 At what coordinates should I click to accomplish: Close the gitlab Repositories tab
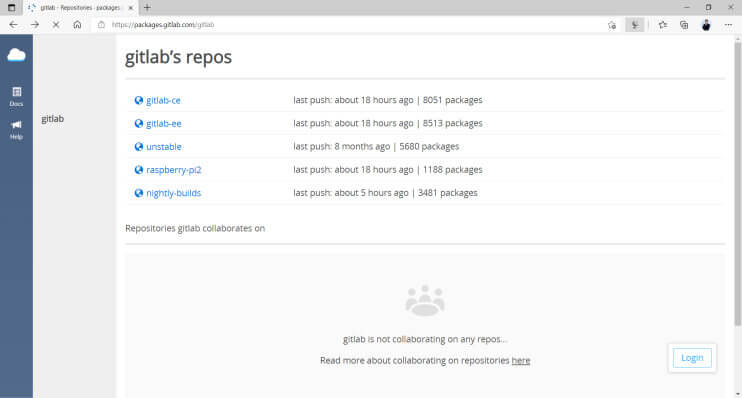point(131,8)
